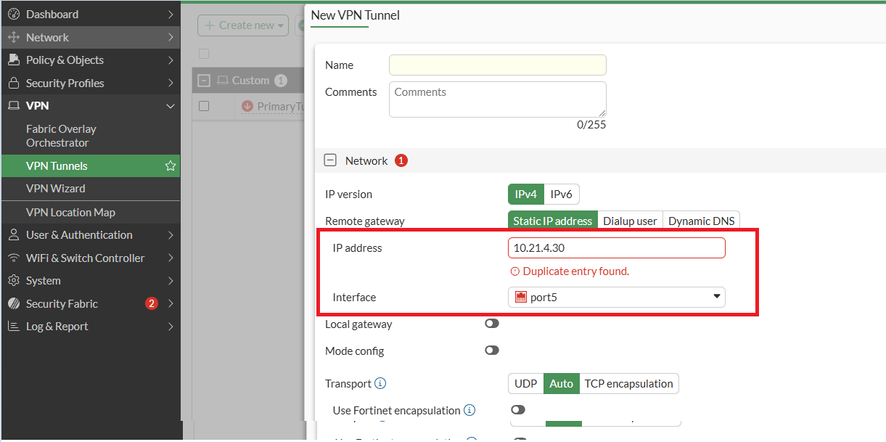Click the System gear icon in sidebar
This screenshot has width=886, height=442.
tap(14, 281)
